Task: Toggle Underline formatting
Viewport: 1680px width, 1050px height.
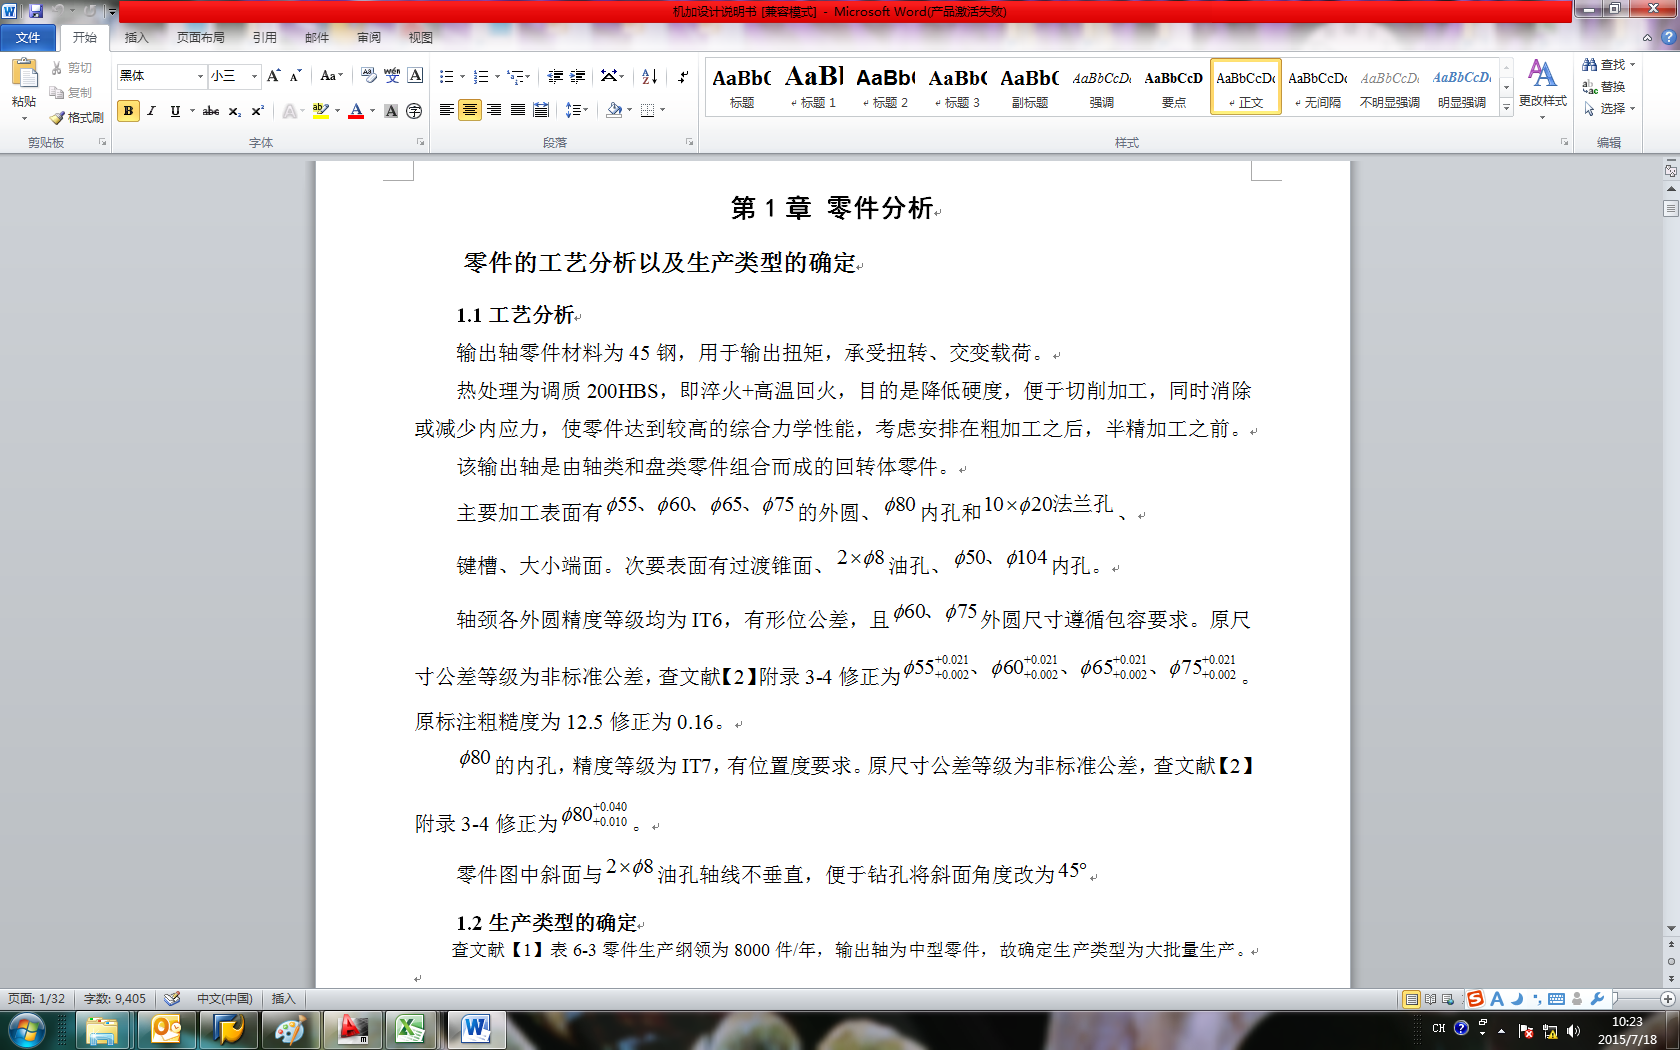Action: [175, 111]
